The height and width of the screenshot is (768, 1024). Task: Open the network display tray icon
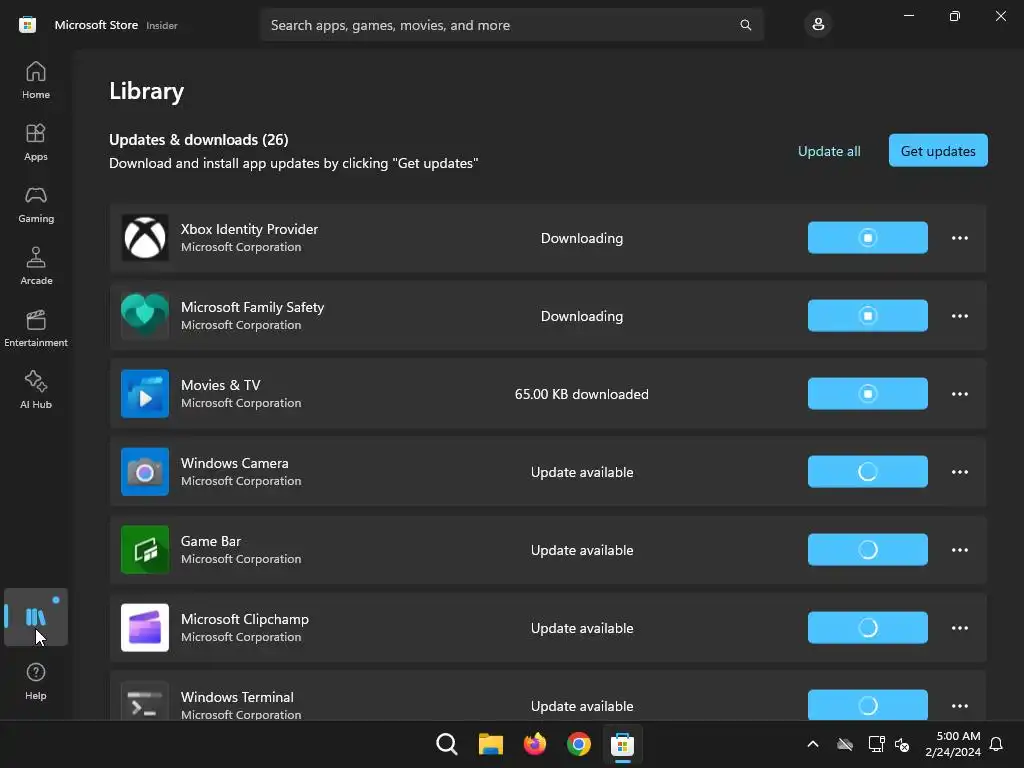coord(876,744)
